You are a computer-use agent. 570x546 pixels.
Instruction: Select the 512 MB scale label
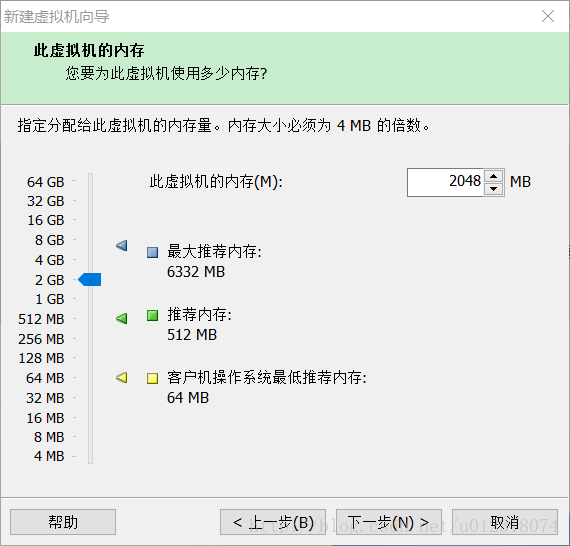point(41,319)
